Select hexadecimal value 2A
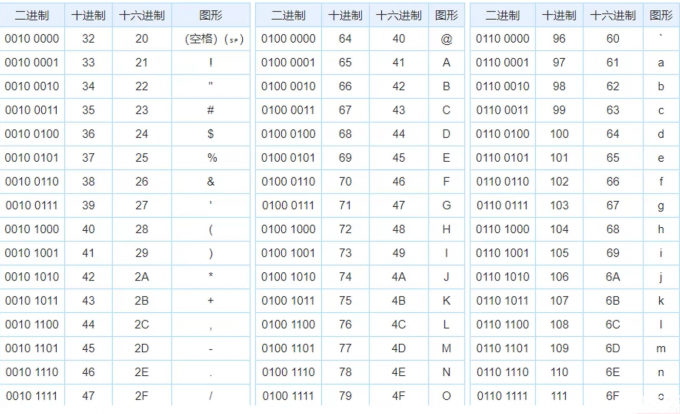The image size is (680, 414). (142, 277)
